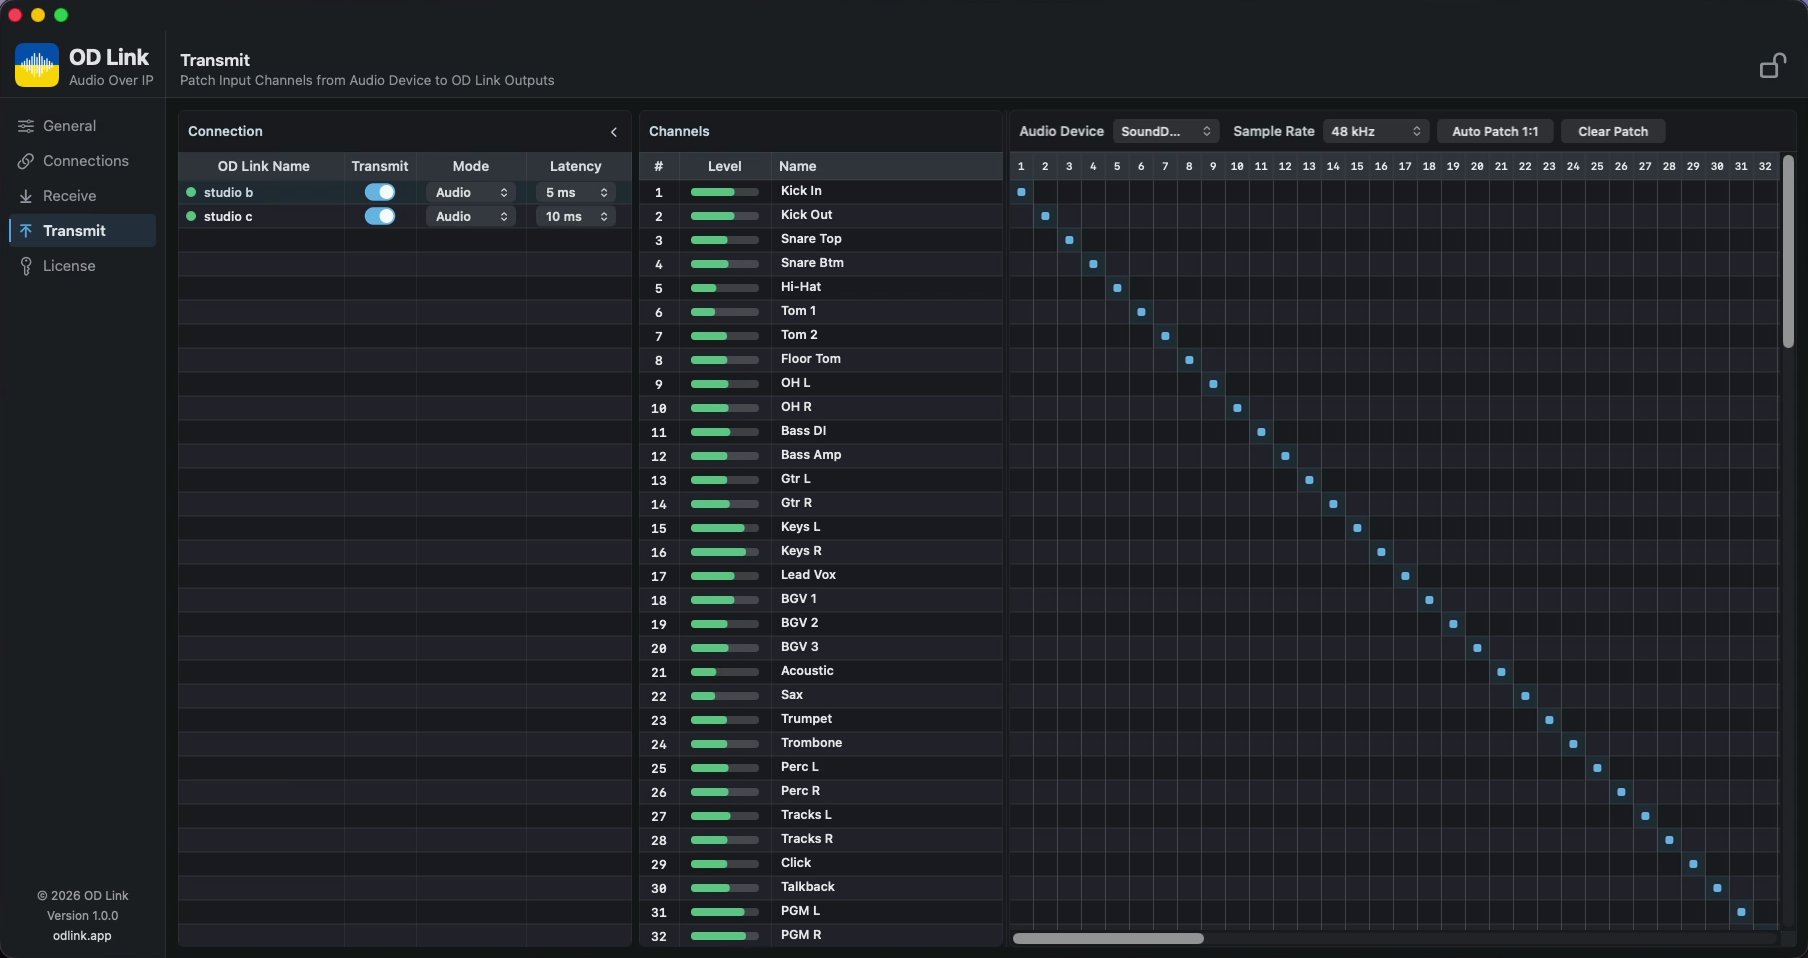Click the Auto Patch 1:1 button
This screenshot has height=958, width=1808.
(1495, 131)
